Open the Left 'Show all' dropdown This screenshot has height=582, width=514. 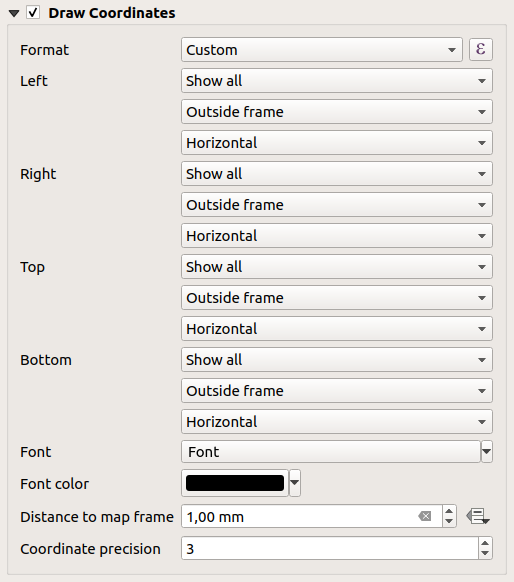coord(337,81)
